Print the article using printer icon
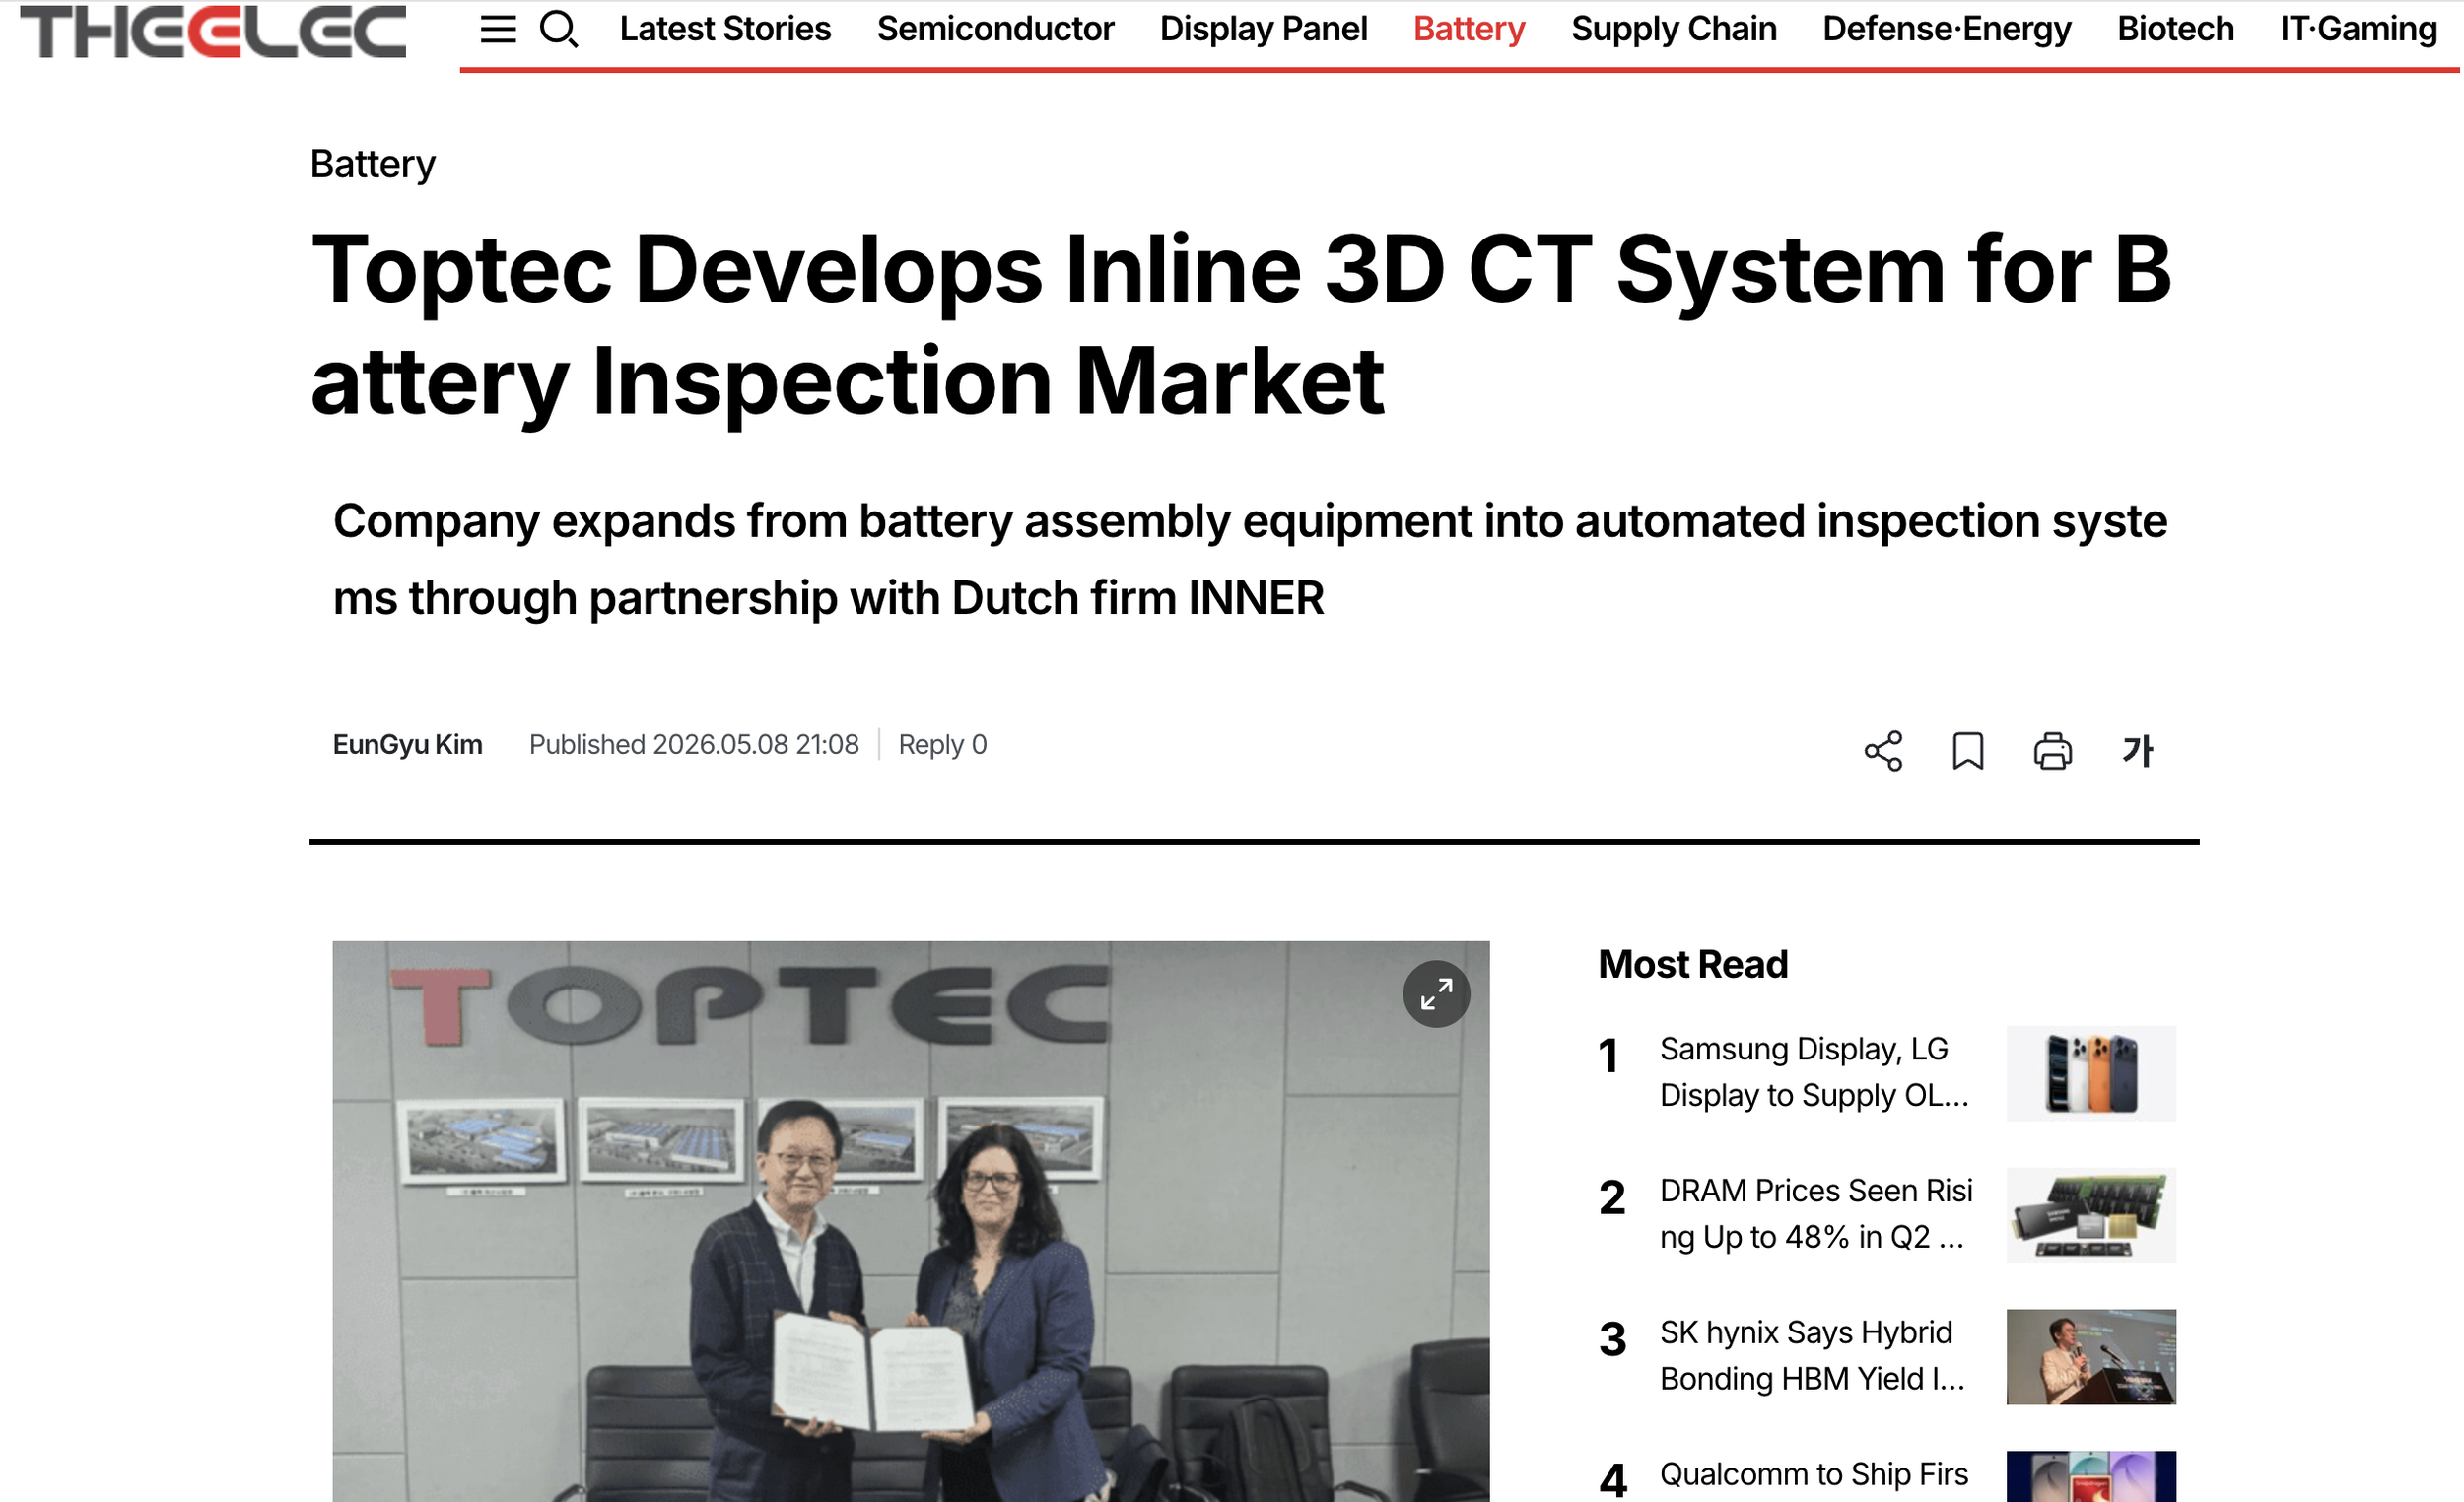This screenshot has height=1502, width=2464. pyautogui.click(x=2053, y=751)
